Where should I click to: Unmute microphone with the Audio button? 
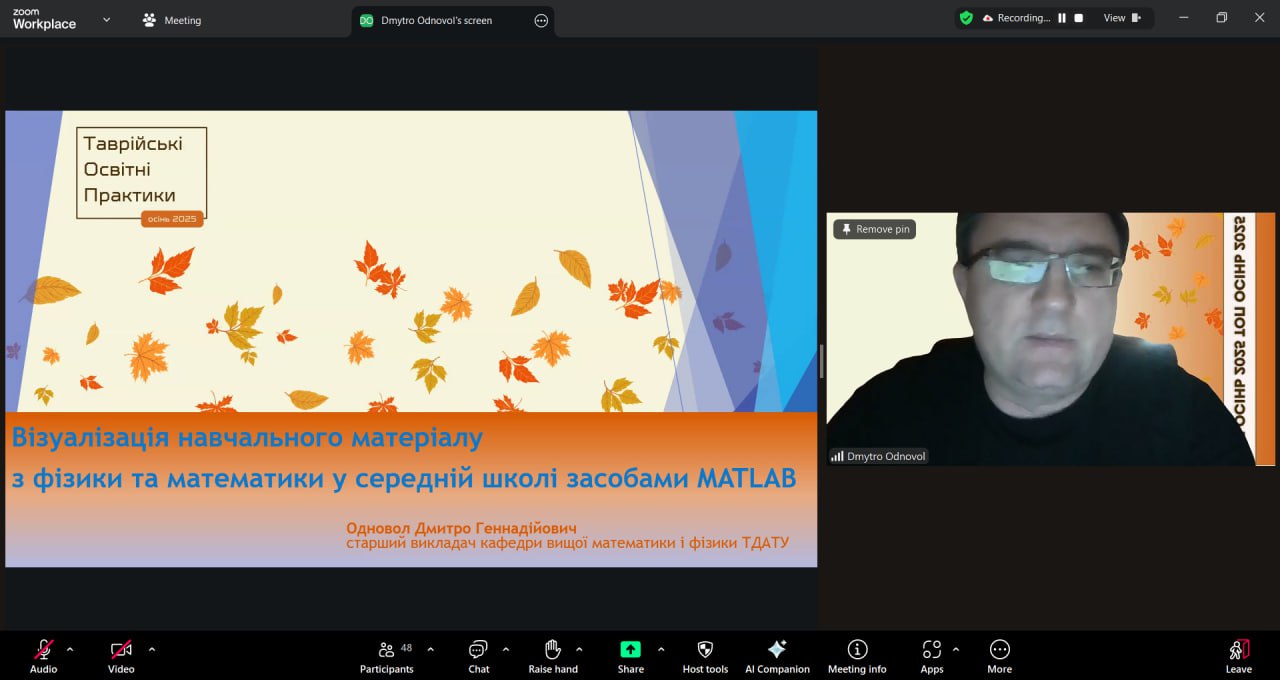[44, 656]
